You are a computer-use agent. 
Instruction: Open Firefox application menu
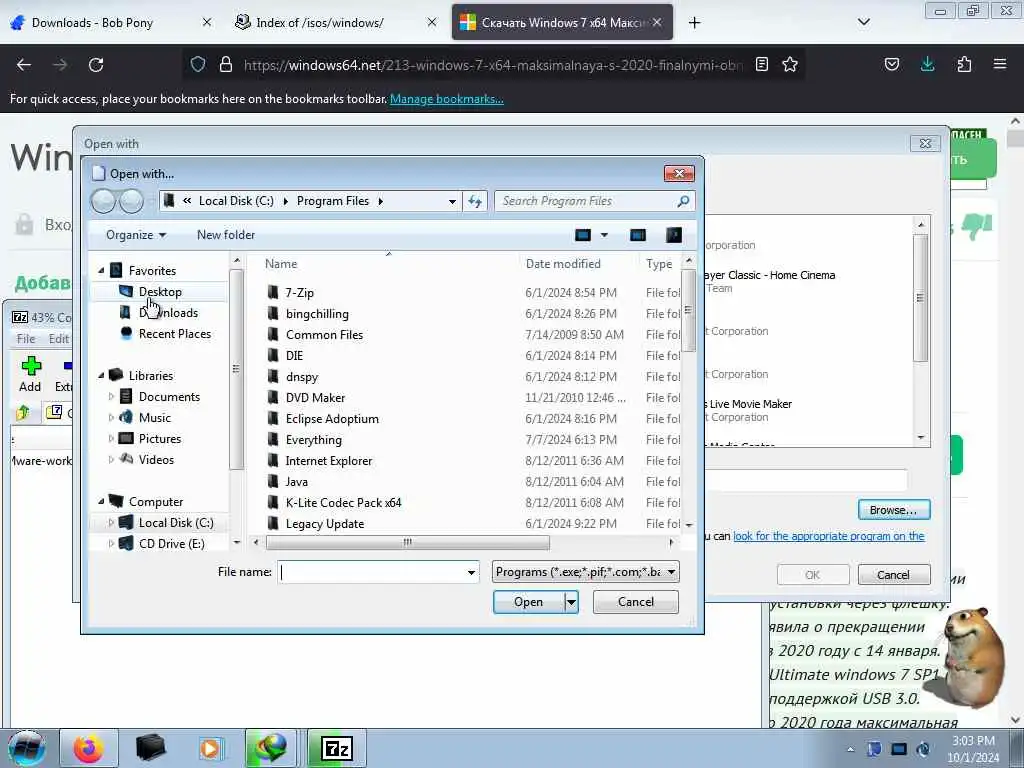tap(1000, 64)
